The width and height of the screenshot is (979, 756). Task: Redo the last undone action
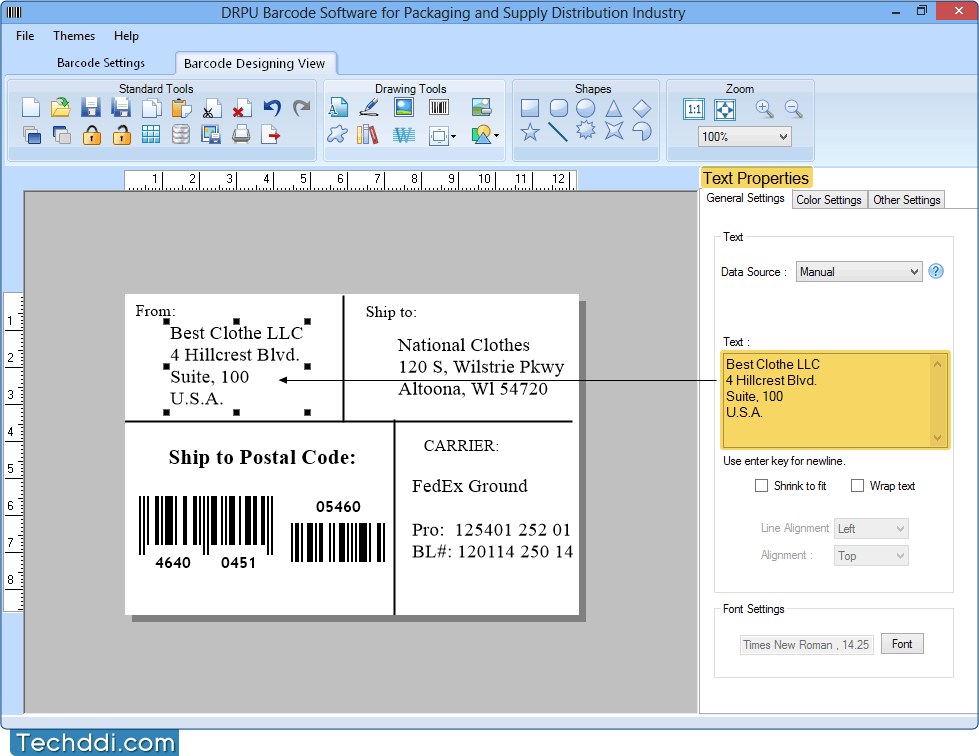click(x=302, y=108)
